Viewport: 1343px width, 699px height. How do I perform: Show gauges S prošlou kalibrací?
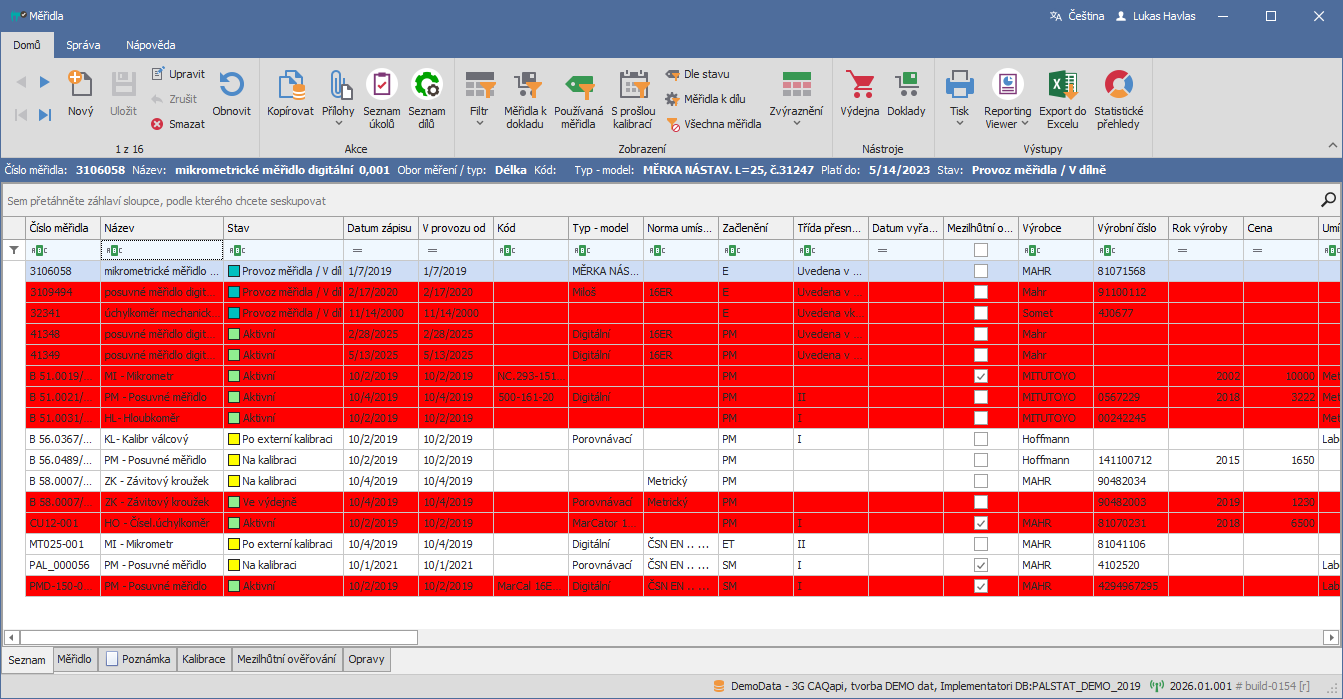[633, 99]
